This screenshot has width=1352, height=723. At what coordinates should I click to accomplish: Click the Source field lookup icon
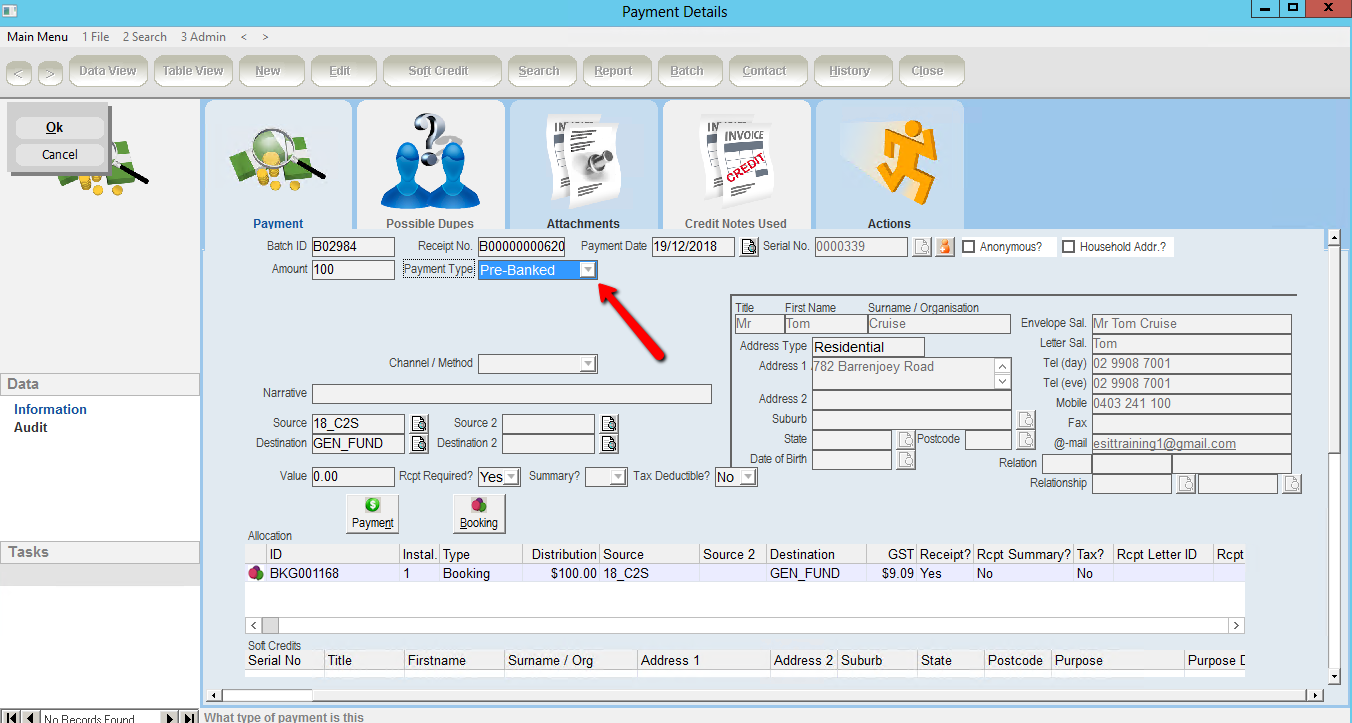coord(419,423)
